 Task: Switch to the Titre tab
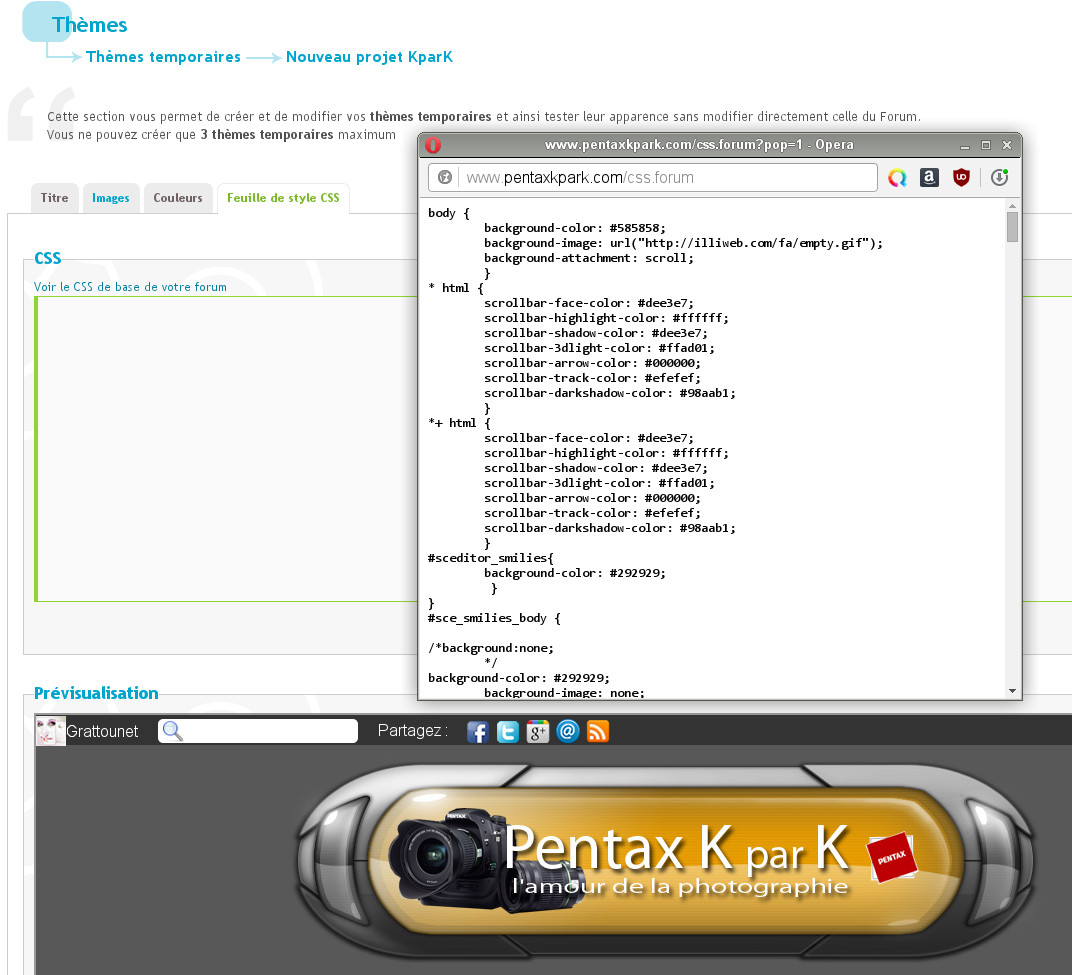(55, 198)
